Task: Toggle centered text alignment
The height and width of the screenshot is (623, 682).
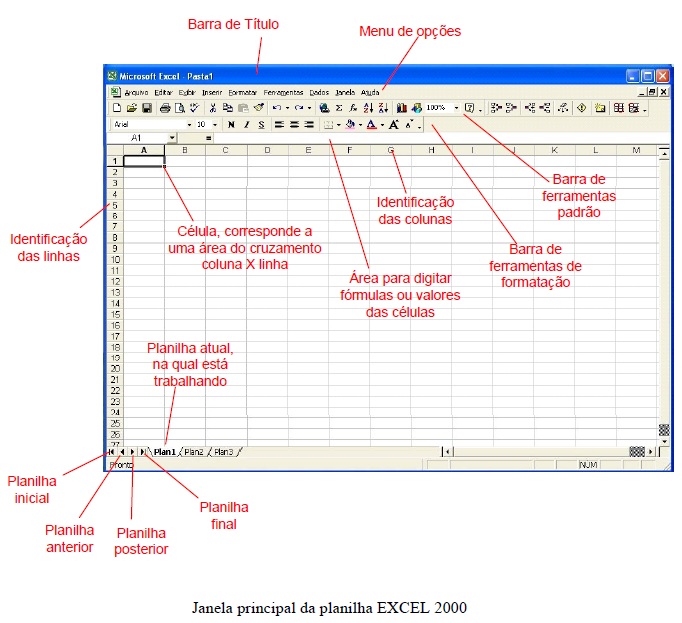Action: coord(294,125)
